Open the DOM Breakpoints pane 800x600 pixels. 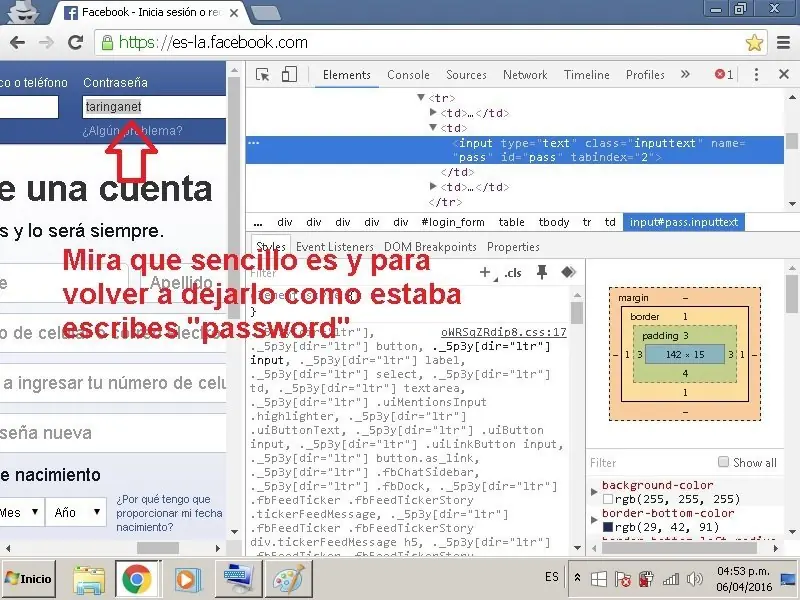(430, 247)
